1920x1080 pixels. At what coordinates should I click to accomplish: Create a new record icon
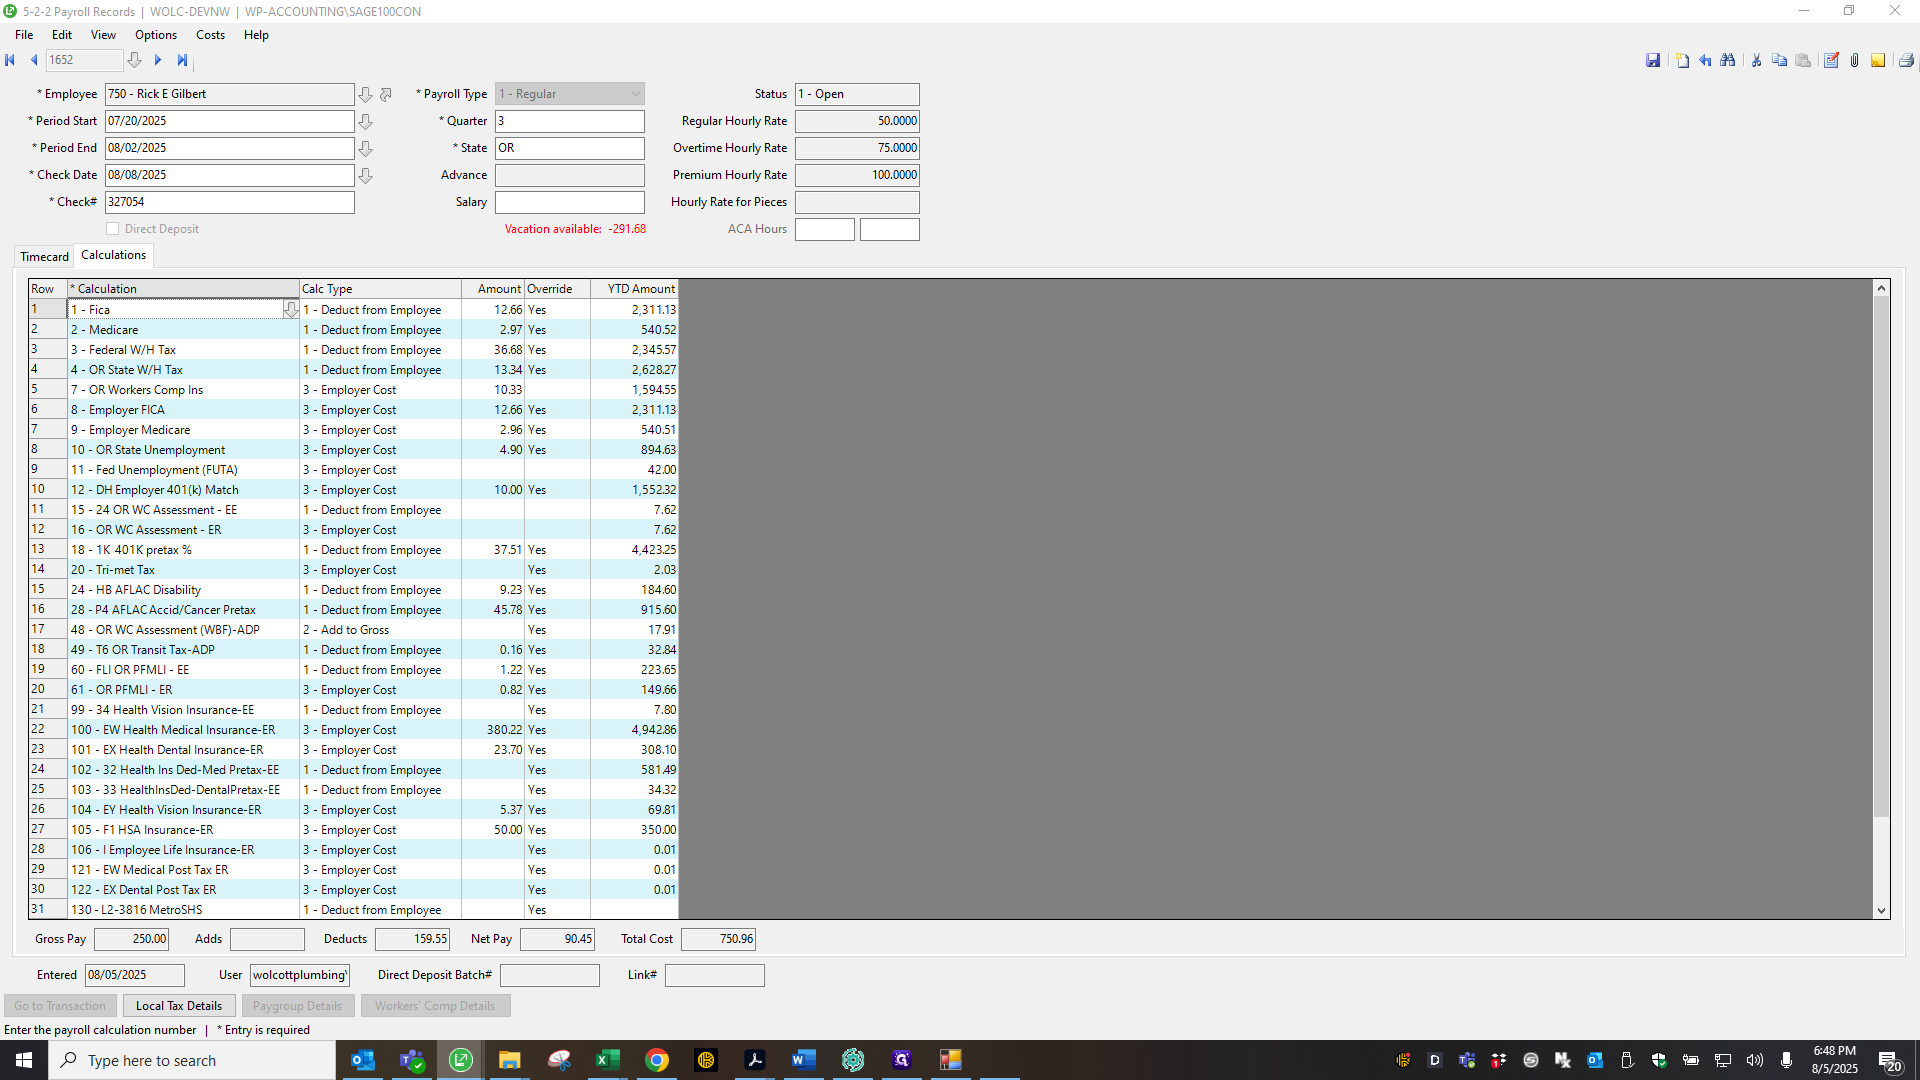coord(1682,61)
